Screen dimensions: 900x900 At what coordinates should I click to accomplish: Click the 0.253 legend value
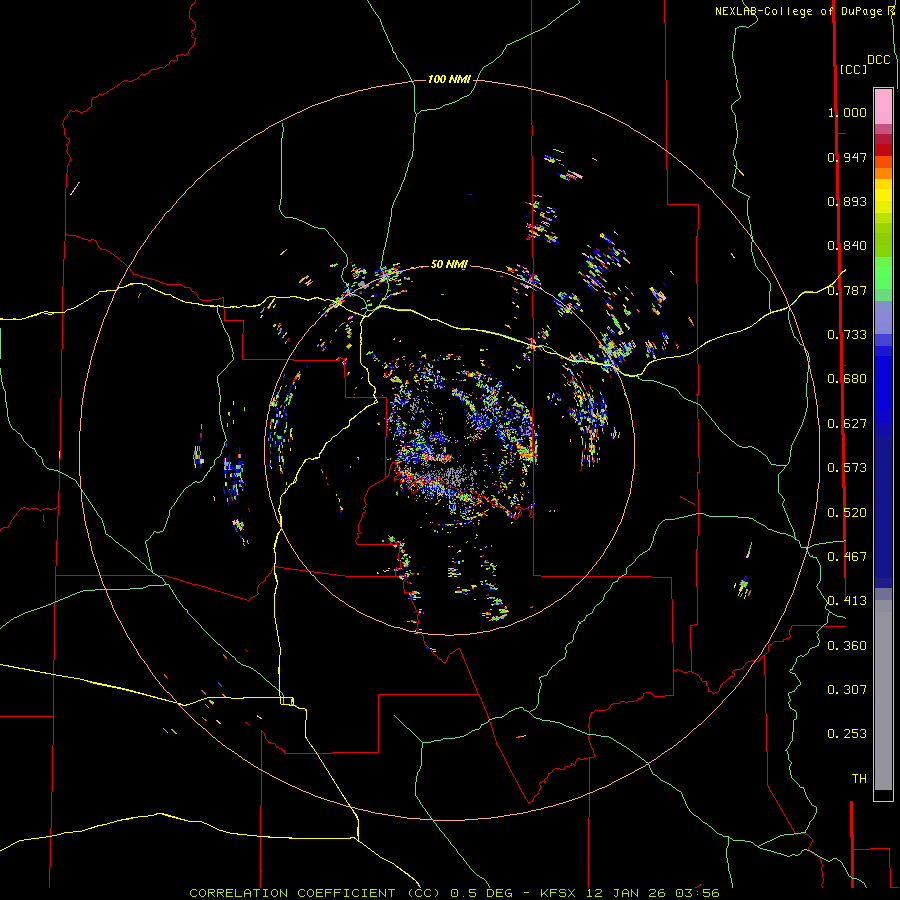[847, 734]
